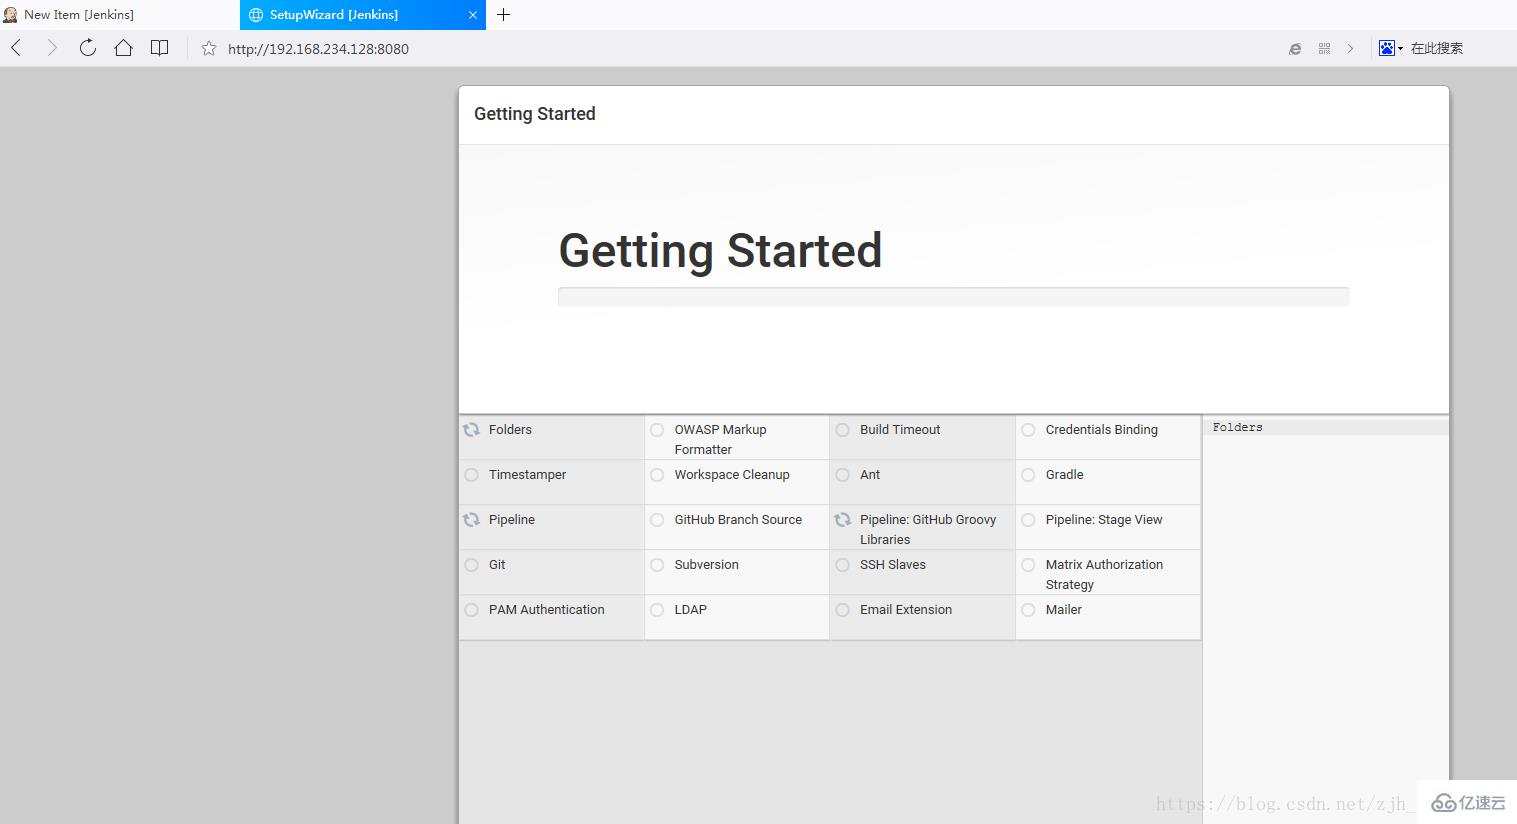Click the Mailer status circle

pyautogui.click(x=1028, y=610)
